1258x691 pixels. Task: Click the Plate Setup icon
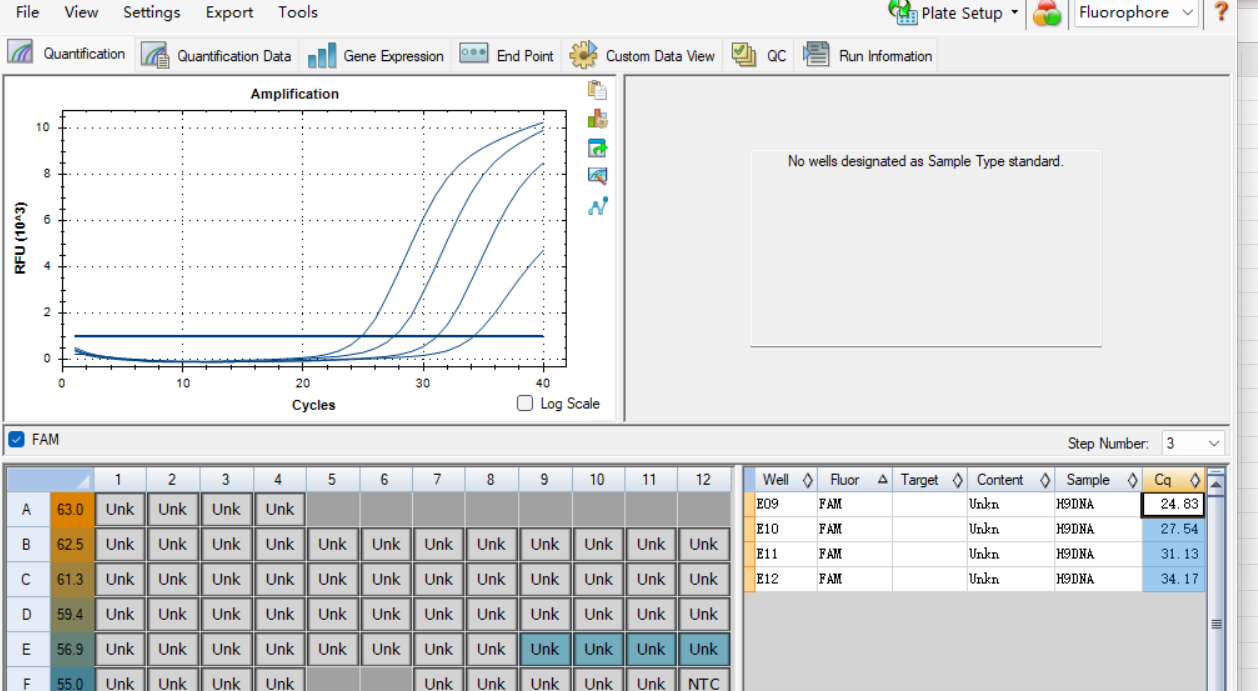pyautogui.click(x=903, y=13)
